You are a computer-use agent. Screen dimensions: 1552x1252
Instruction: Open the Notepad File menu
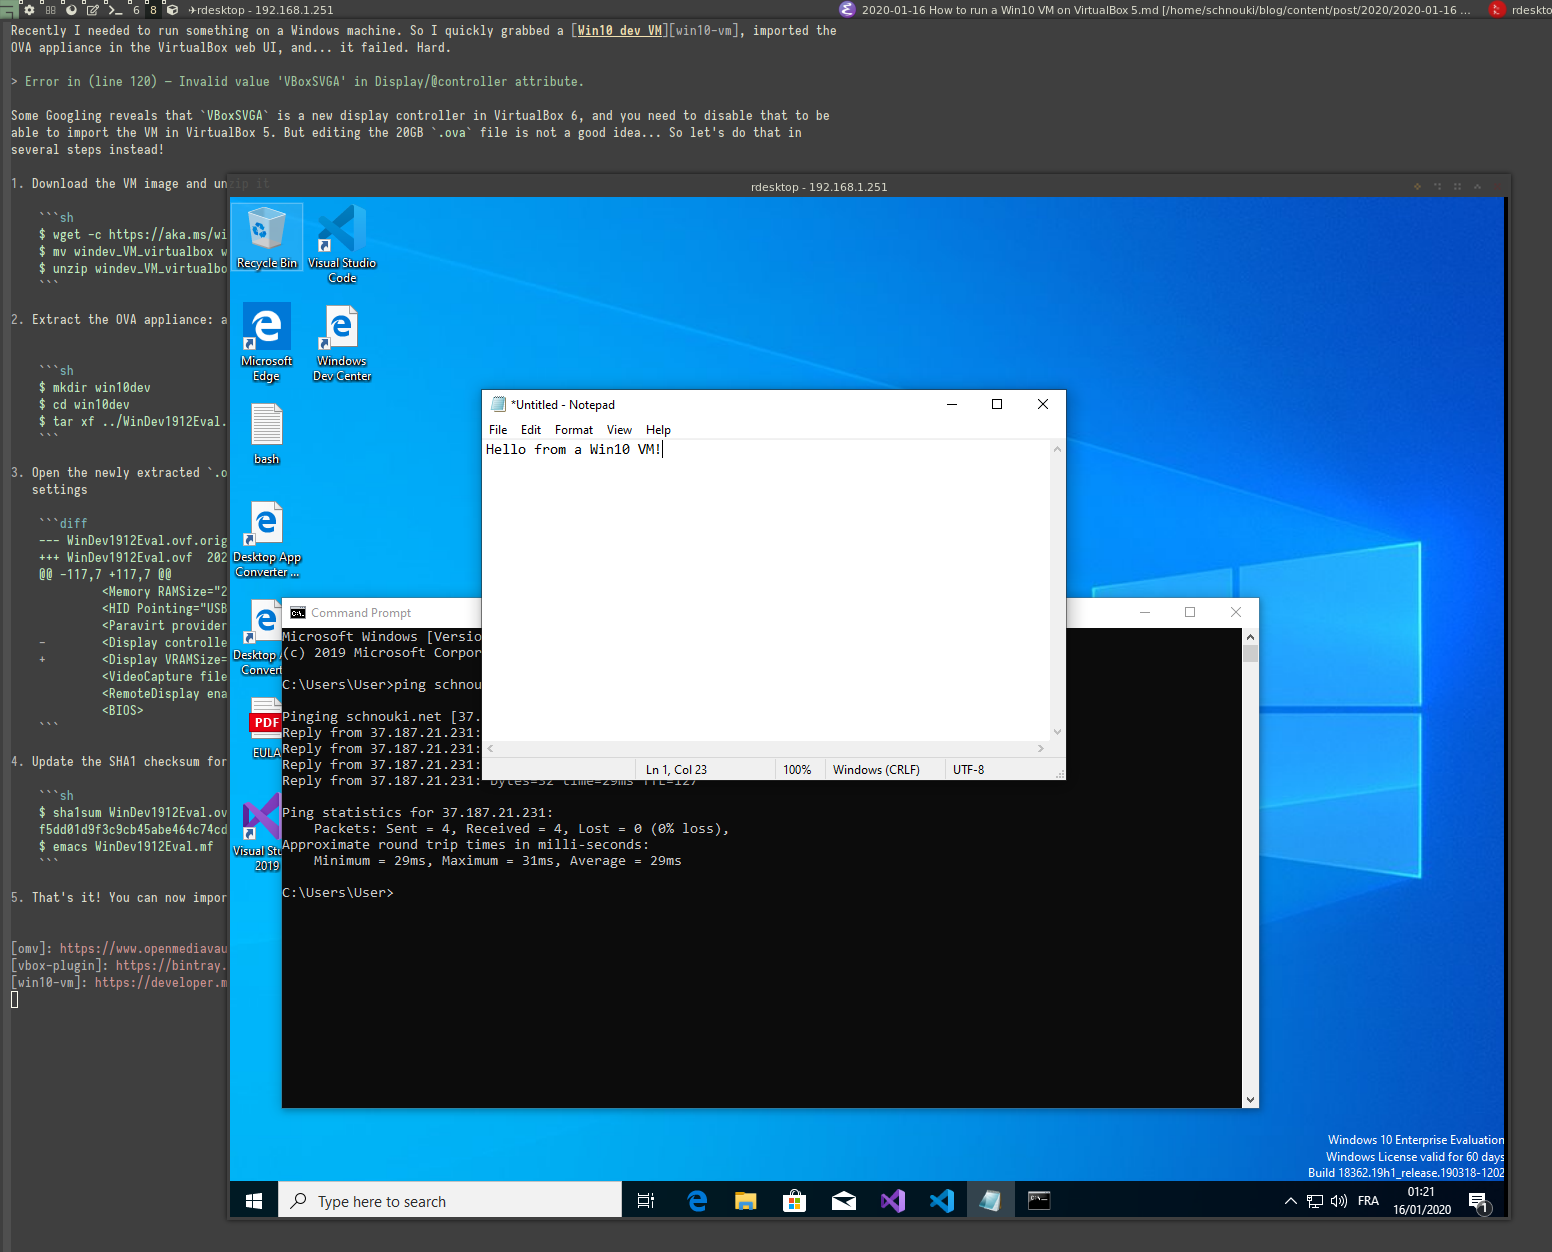(x=498, y=430)
